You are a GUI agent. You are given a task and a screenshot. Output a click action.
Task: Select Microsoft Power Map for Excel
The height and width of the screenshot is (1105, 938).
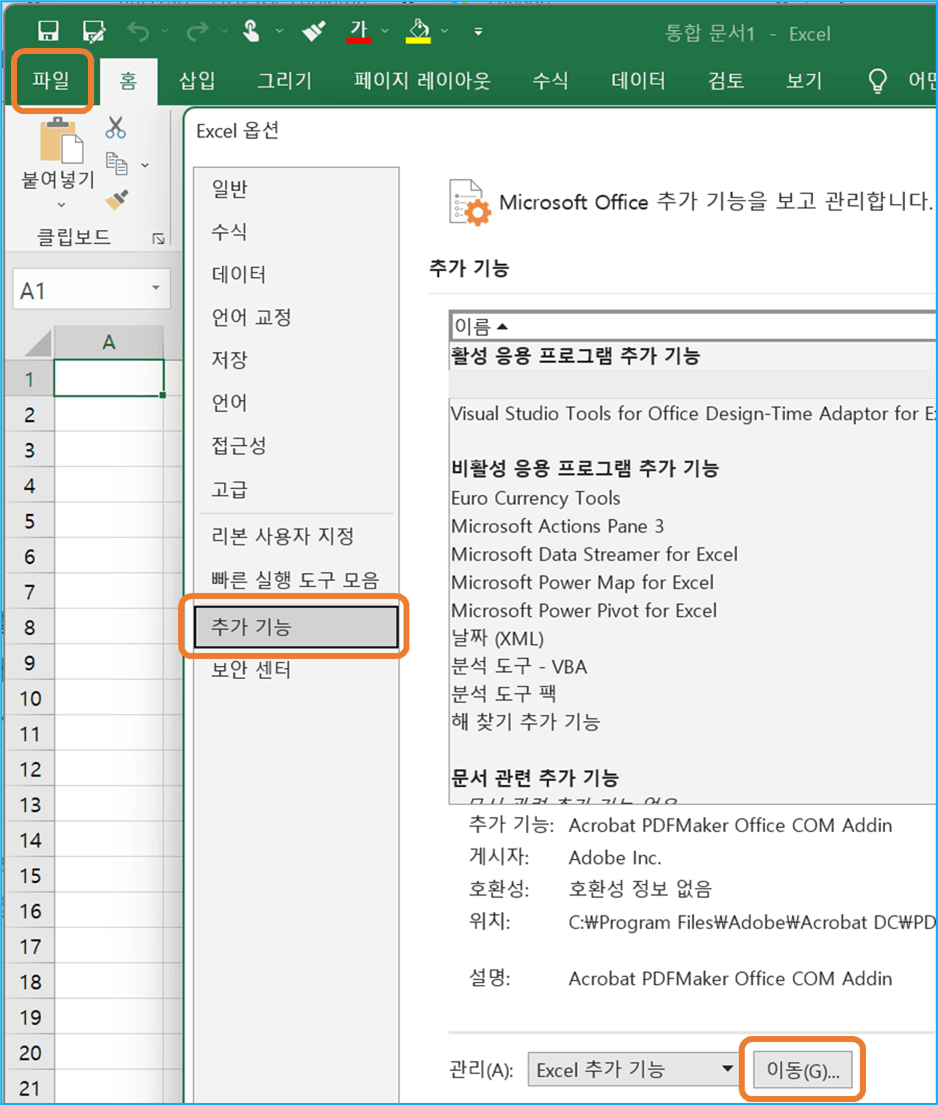click(x=582, y=583)
